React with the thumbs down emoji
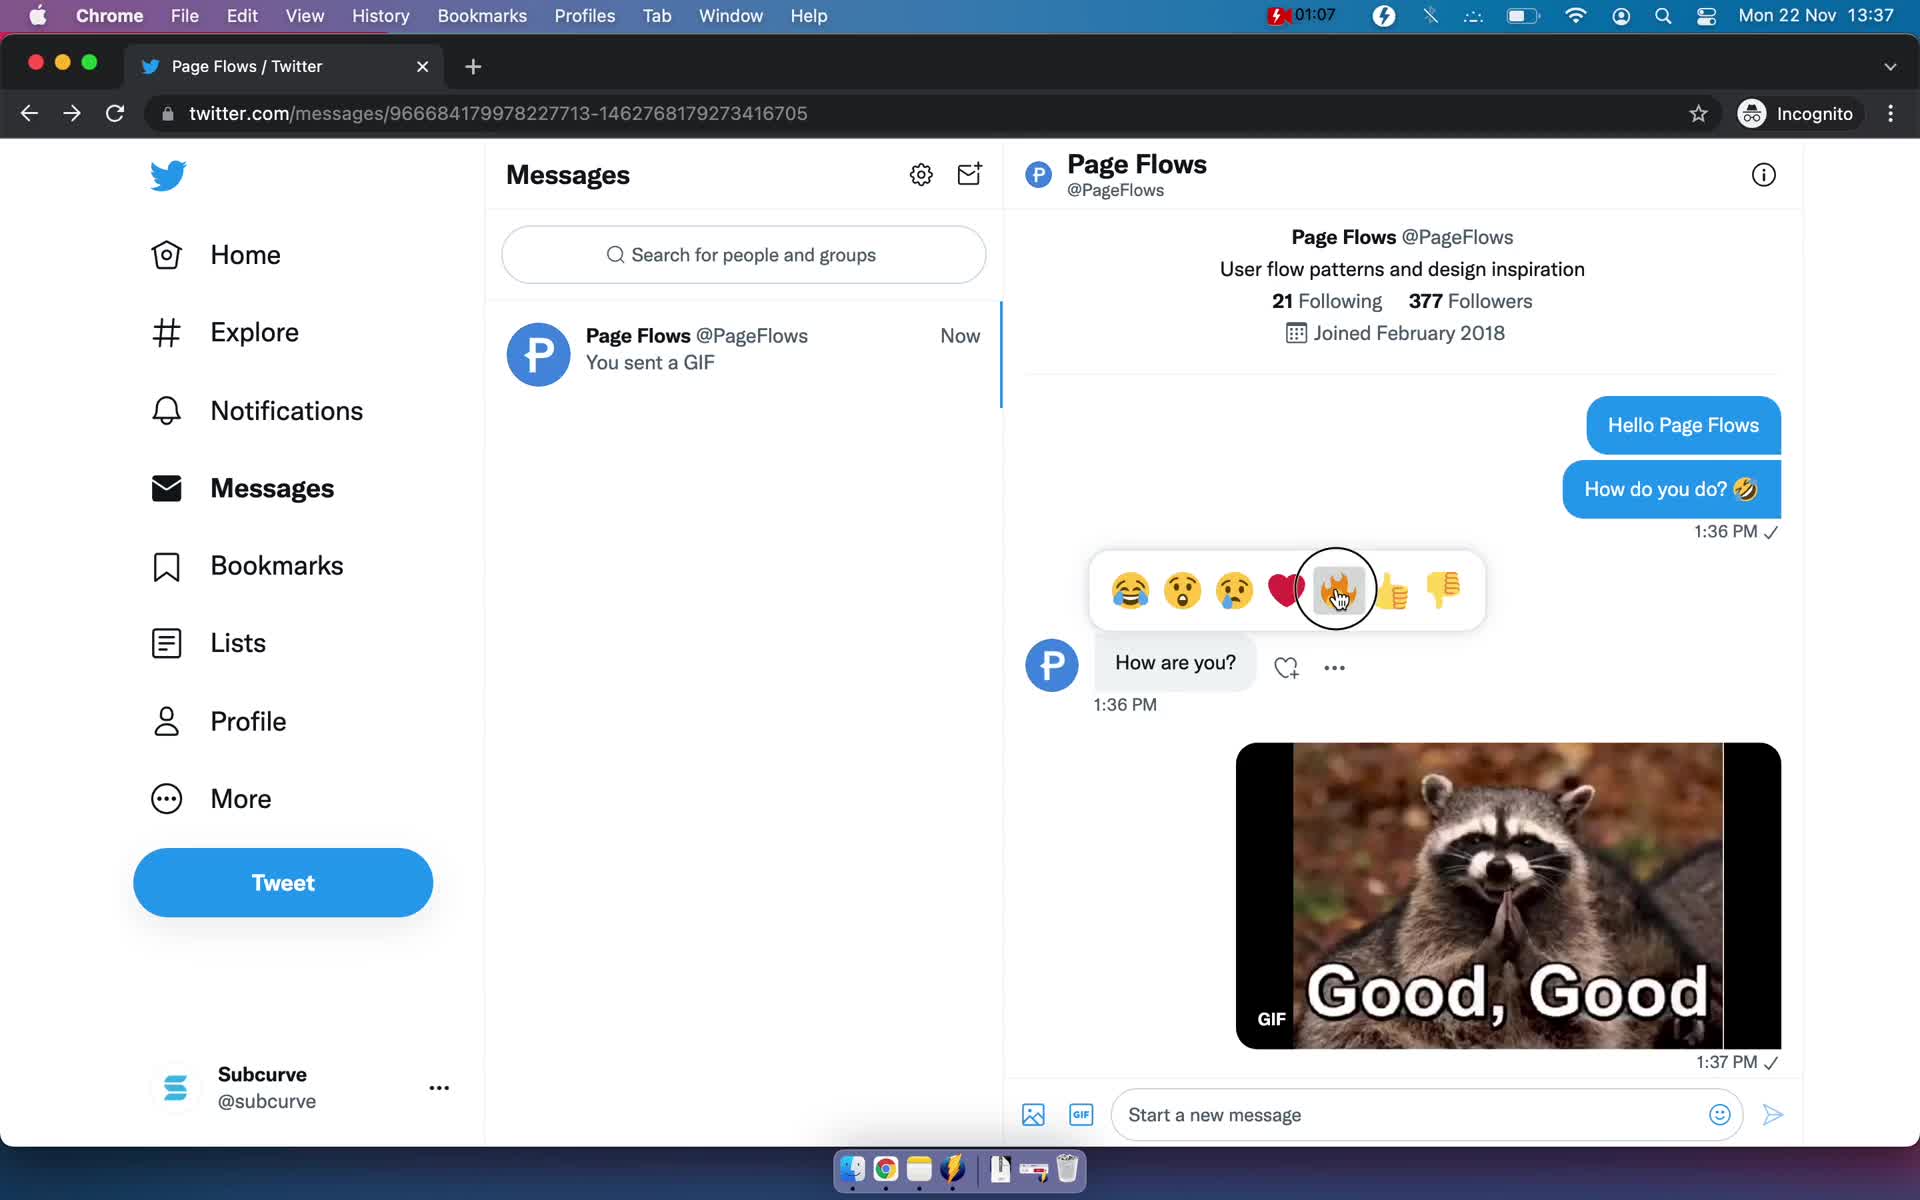Screen dimensions: 1920x1200 (1443, 590)
